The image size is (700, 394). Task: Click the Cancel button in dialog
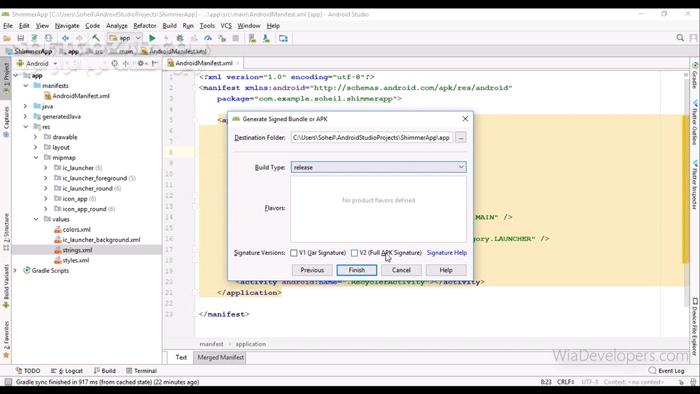(401, 270)
